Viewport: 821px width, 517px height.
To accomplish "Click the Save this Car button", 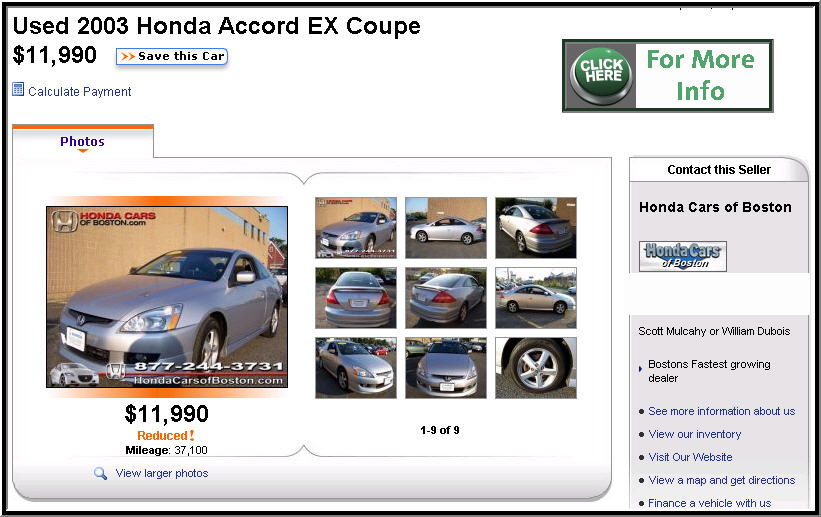I will pos(172,57).
